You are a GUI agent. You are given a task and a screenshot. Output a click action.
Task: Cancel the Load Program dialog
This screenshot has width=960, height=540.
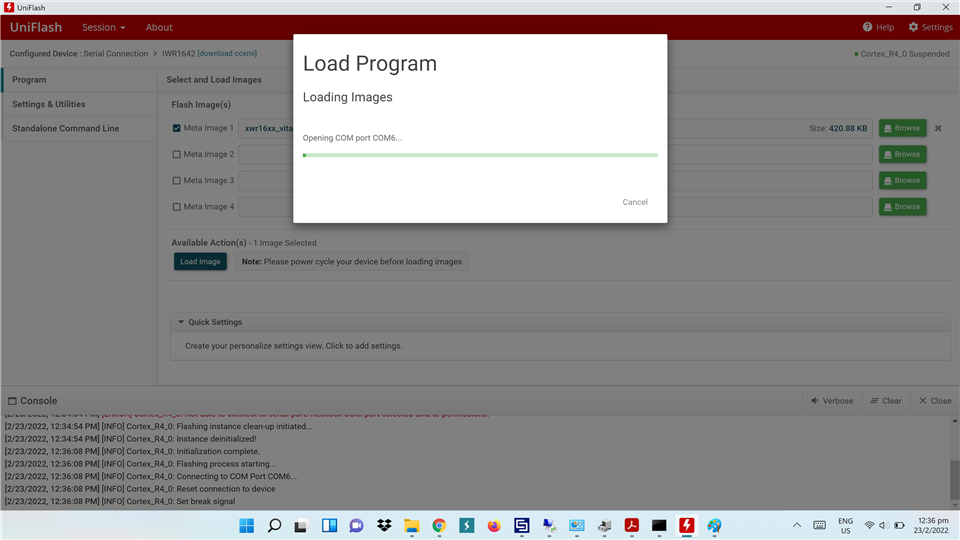(x=635, y=202)
